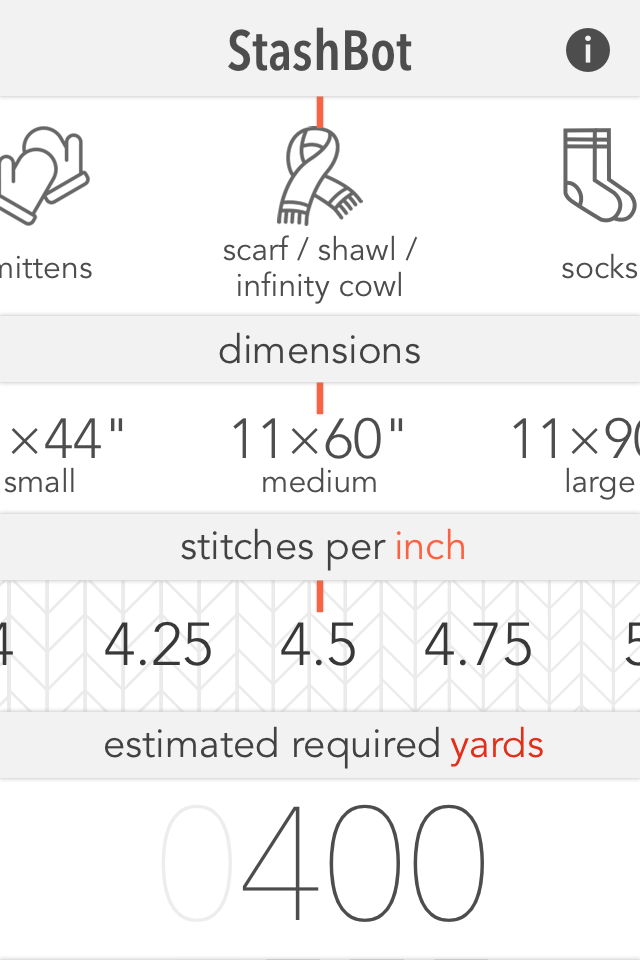Select the 'mittens' text label
The height and width of the screenshot is (960, 640).
point(46,268)
